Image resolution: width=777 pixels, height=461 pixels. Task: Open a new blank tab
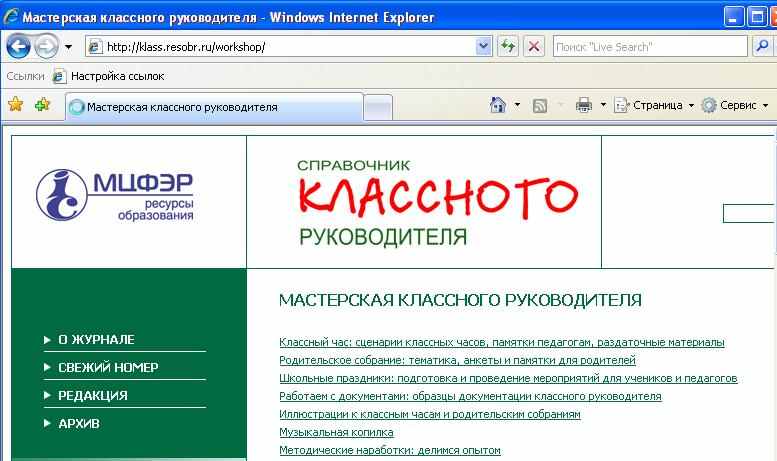(378, 108)
